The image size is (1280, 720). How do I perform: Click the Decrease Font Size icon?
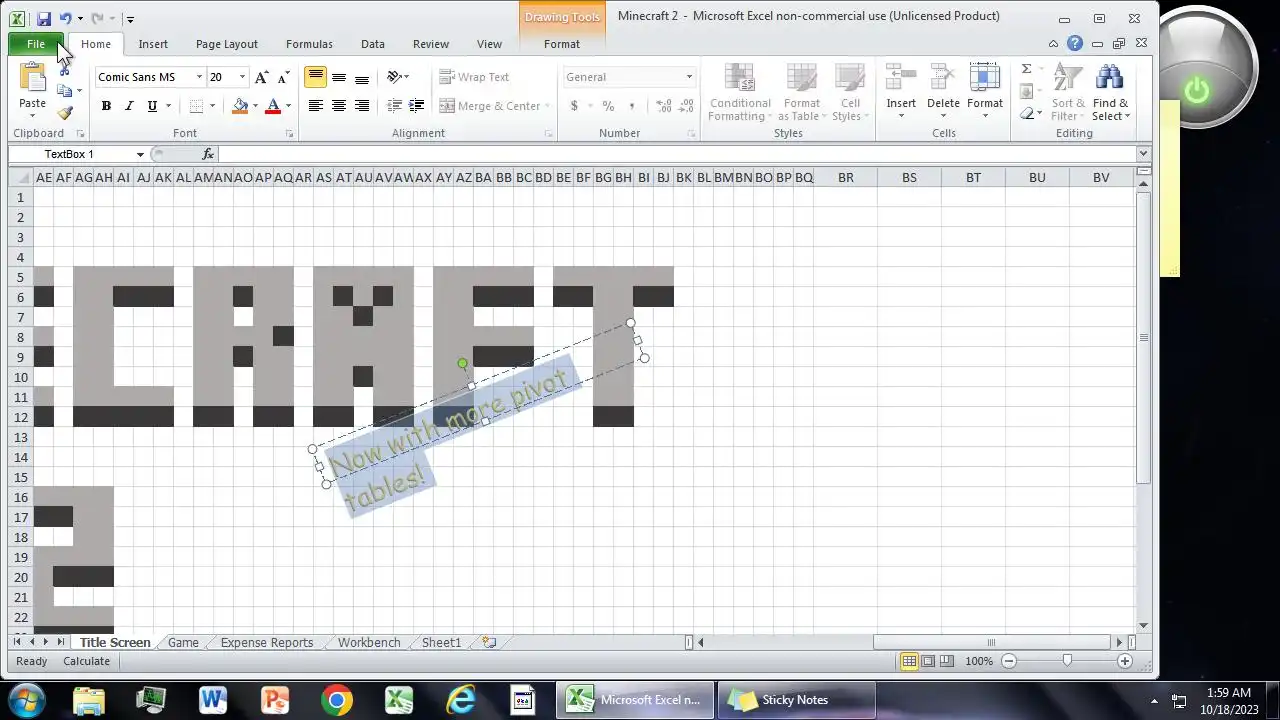coord(283,77)
